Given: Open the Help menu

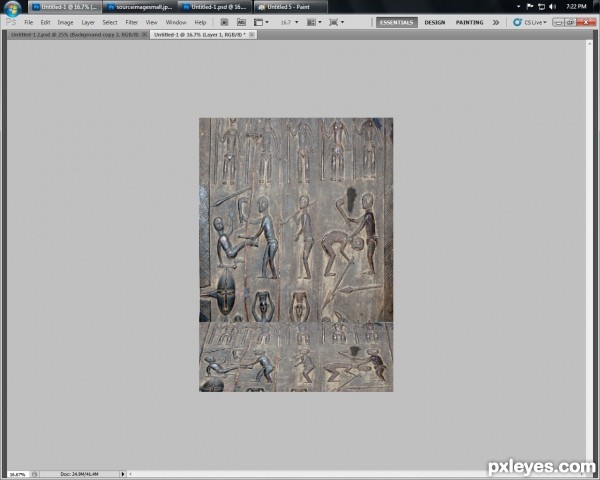Looking at the screenshot, I should pos(200,22).
